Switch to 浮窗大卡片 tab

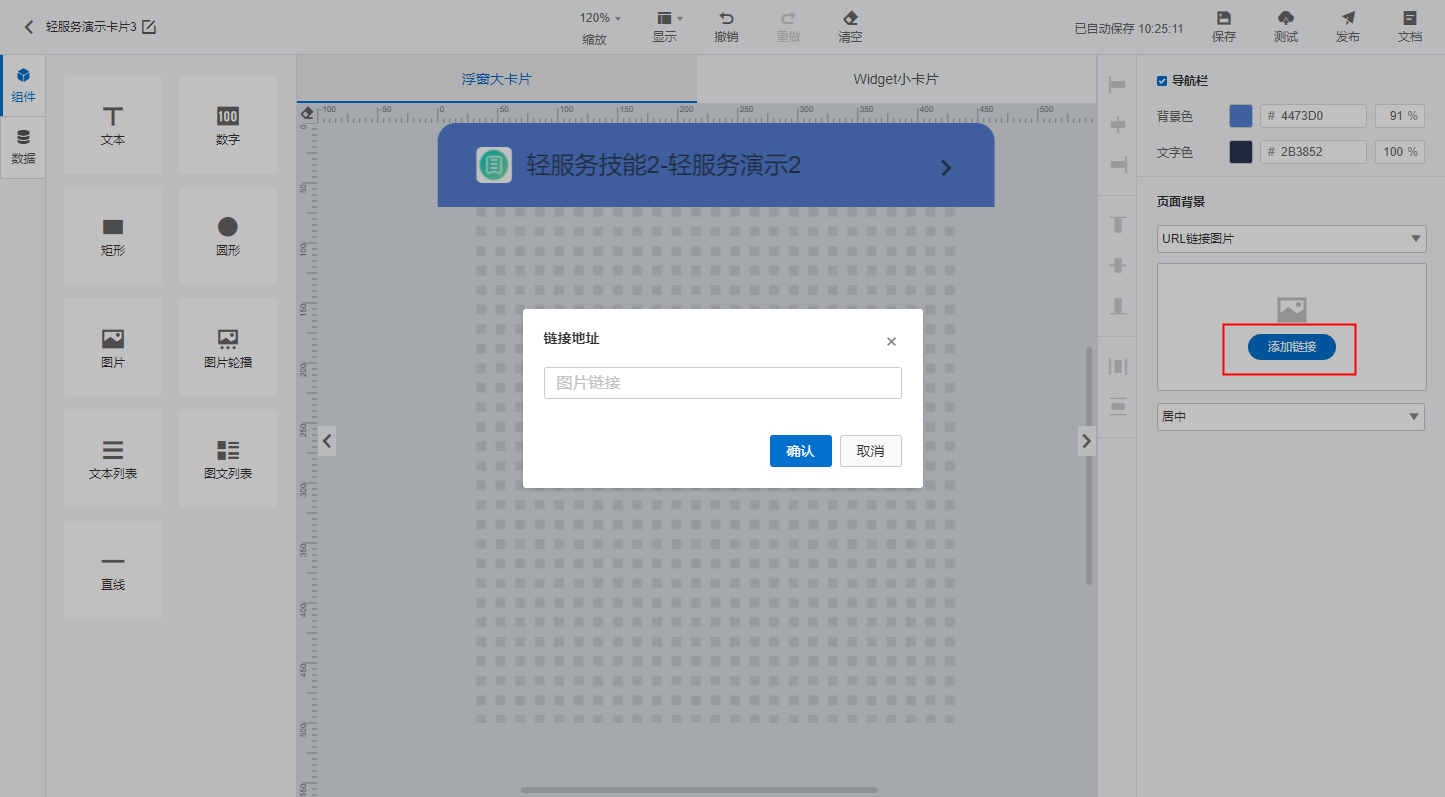[x=496, y=79]
